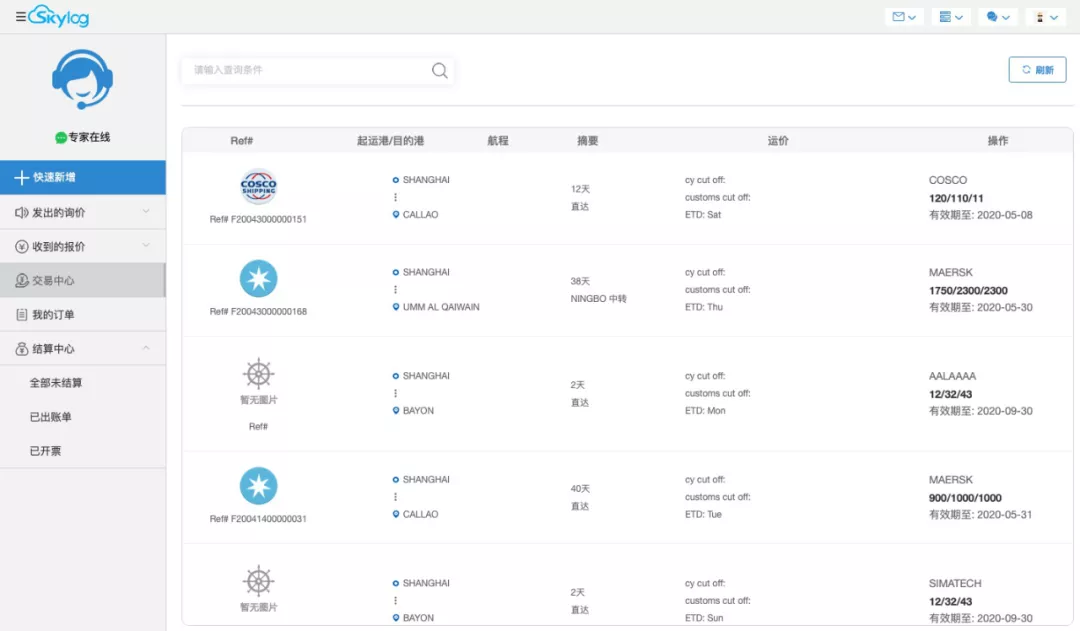Toggle the hamburger menu icon
Screen dimensions: 1080x631
21,17
